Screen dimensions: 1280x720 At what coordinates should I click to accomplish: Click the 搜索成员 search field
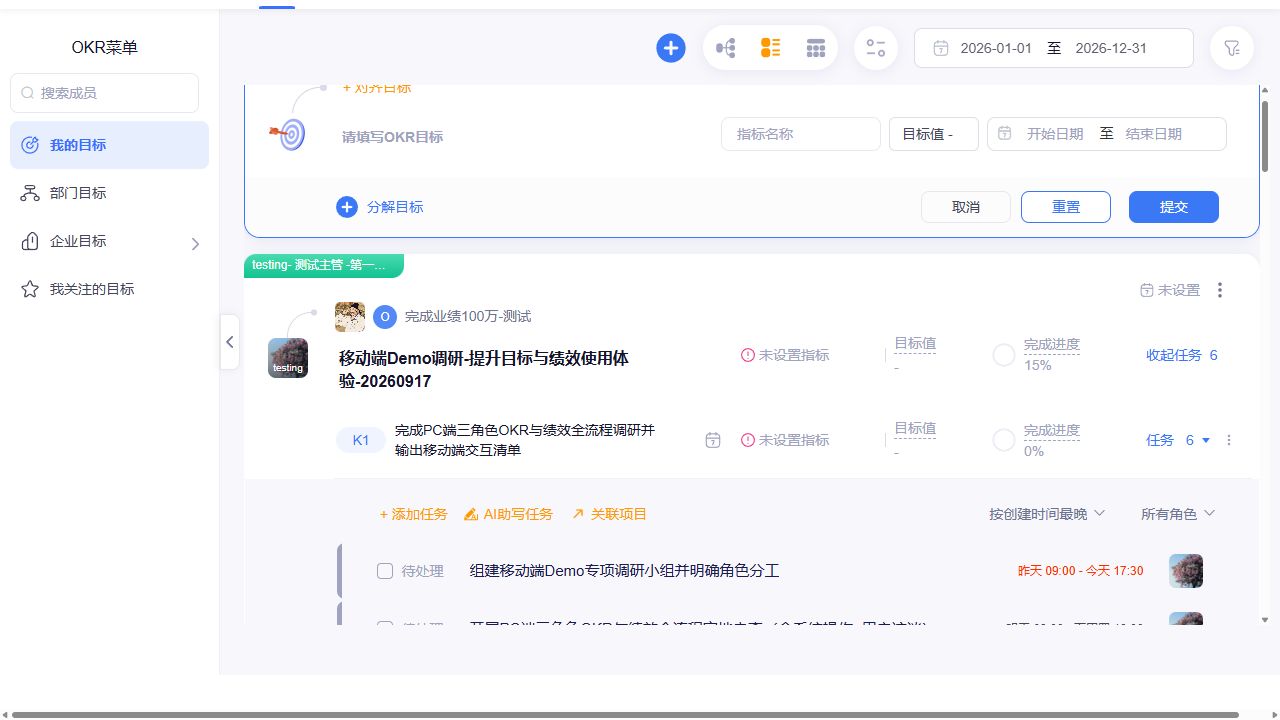(105, 93)
